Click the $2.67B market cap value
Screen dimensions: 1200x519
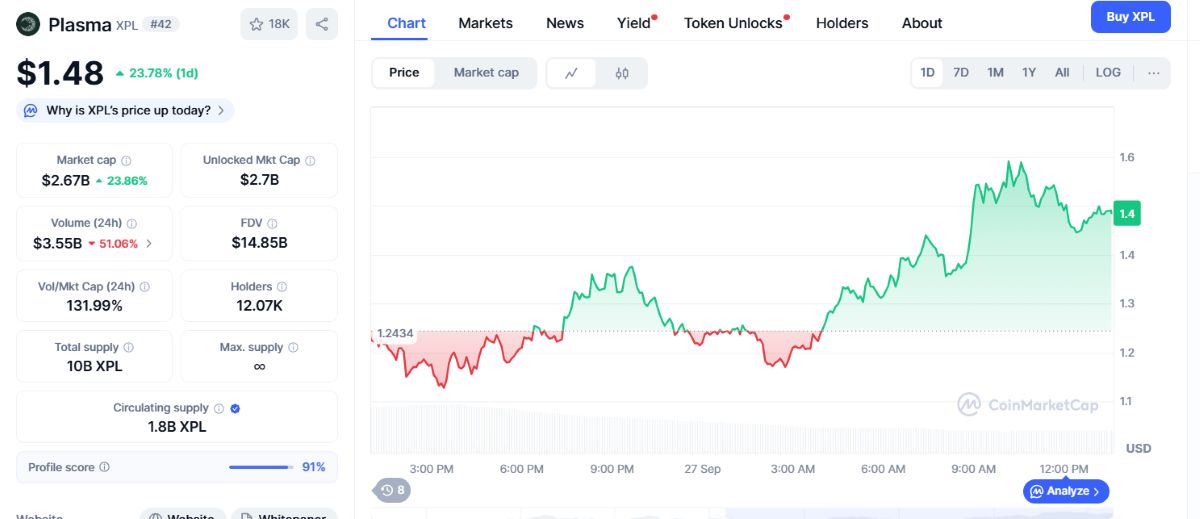[x=65, y=180]
